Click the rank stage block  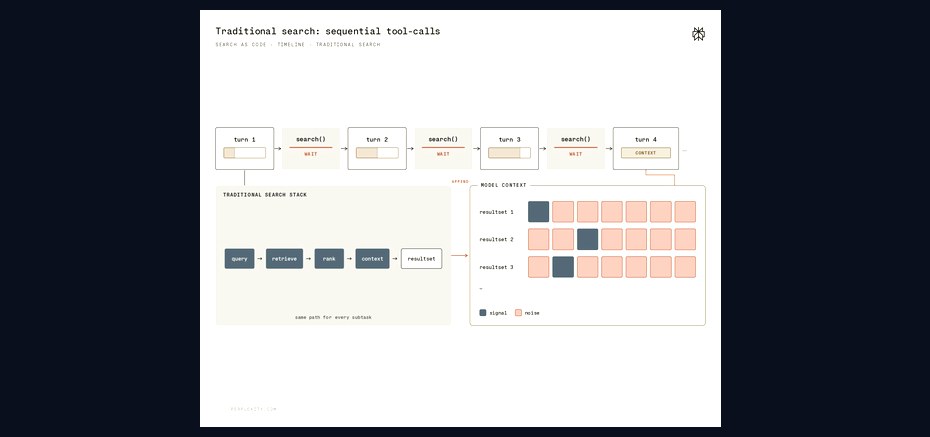coord(329,259)
